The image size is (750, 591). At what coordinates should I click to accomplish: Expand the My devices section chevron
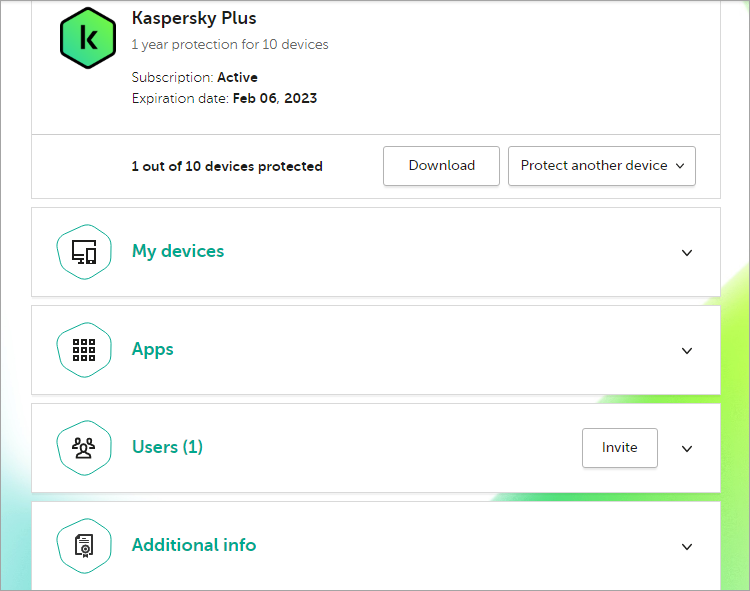pos(687,253)
